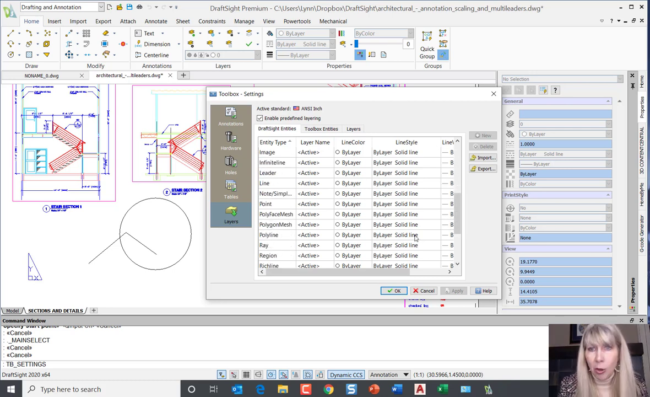The height and width of the screenshot is (397, 650).
Task: Open the Annotations settings category
Action: point(231,116)
